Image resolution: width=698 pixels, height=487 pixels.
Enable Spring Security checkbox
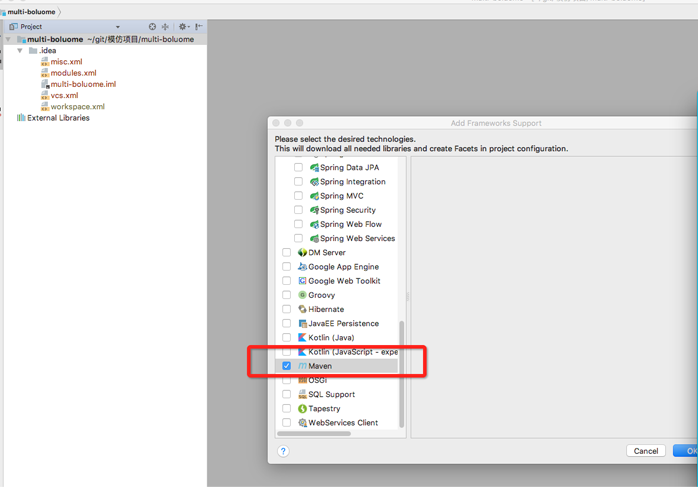tap(298, 210)
